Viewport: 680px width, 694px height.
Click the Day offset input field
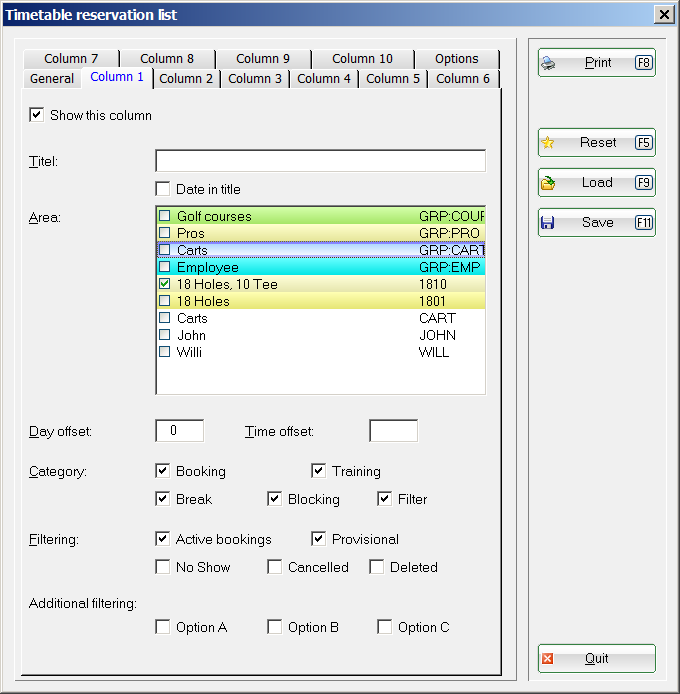click(x=179, y=431)
